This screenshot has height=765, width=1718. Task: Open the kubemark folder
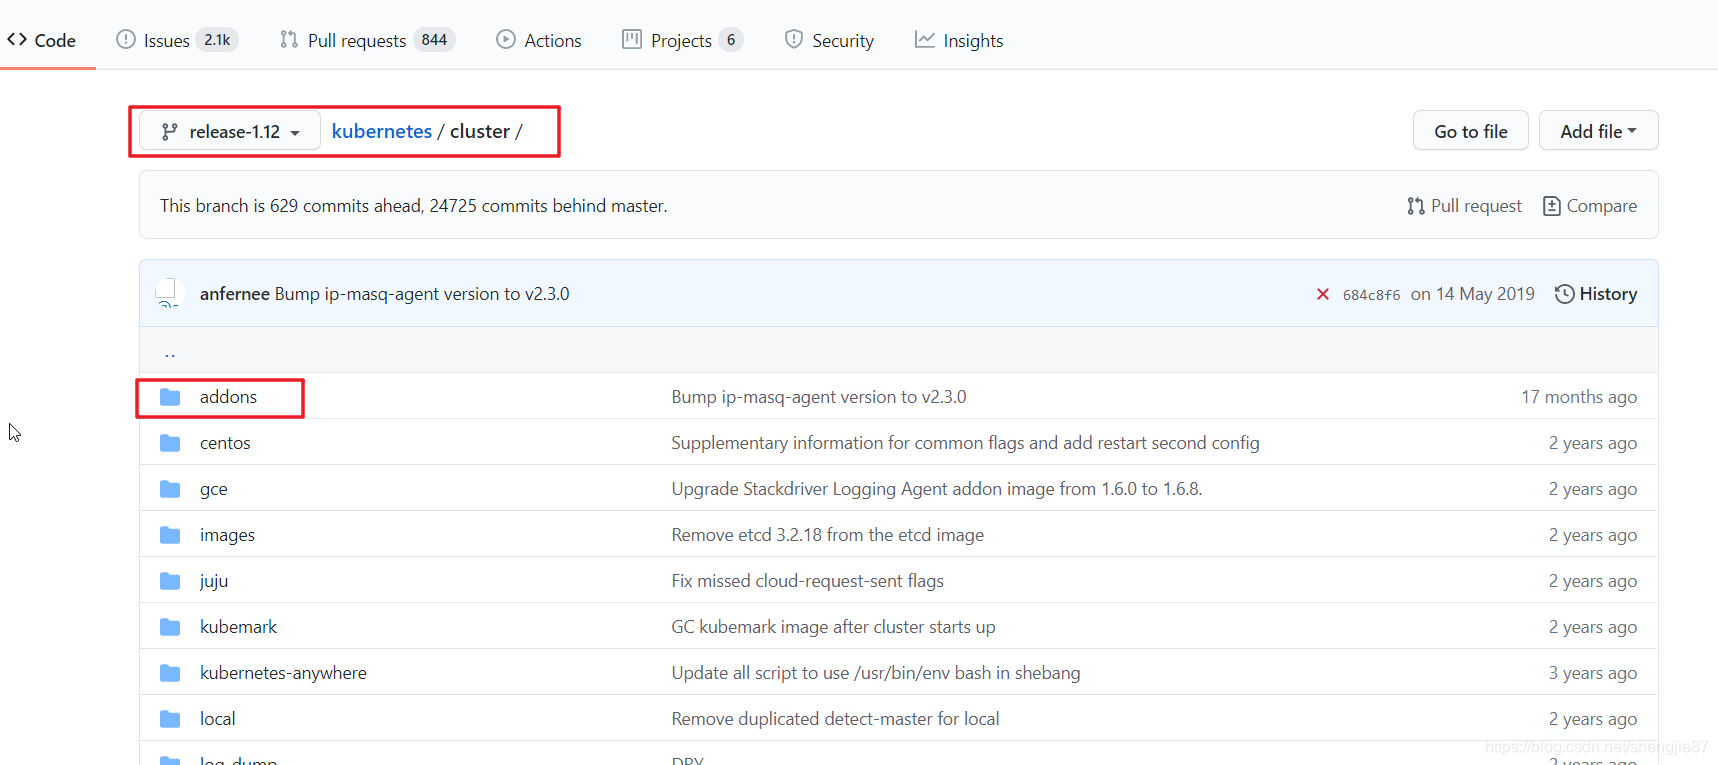coord(238,626)
